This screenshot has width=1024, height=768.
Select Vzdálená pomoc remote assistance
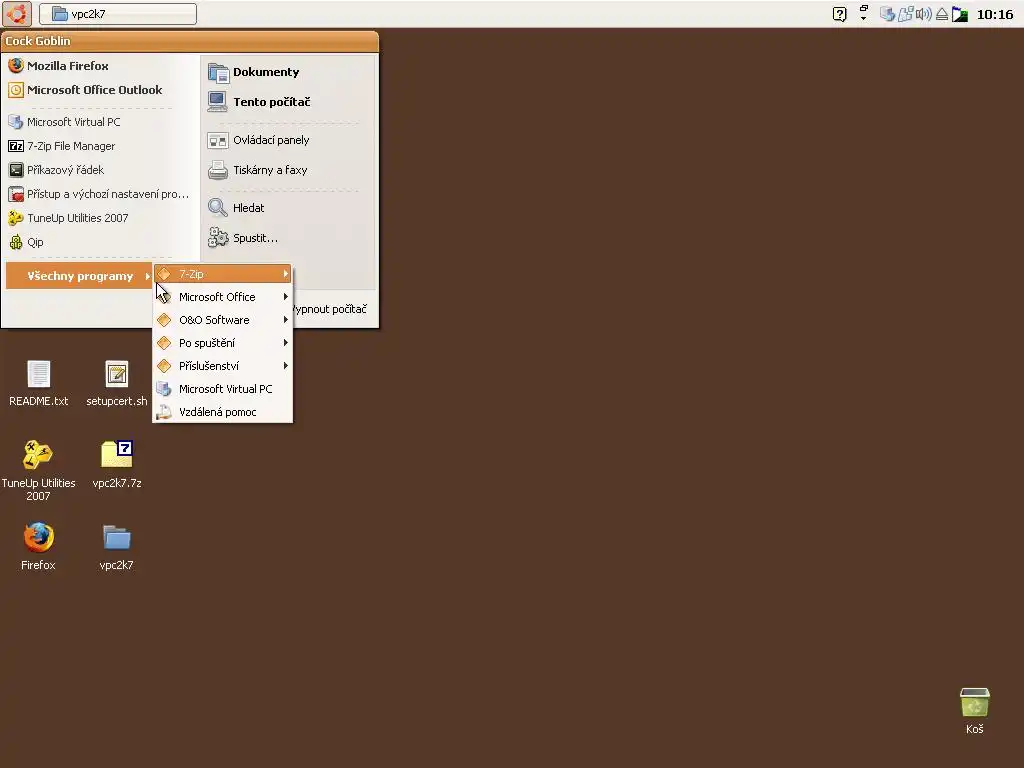(223, 412)
